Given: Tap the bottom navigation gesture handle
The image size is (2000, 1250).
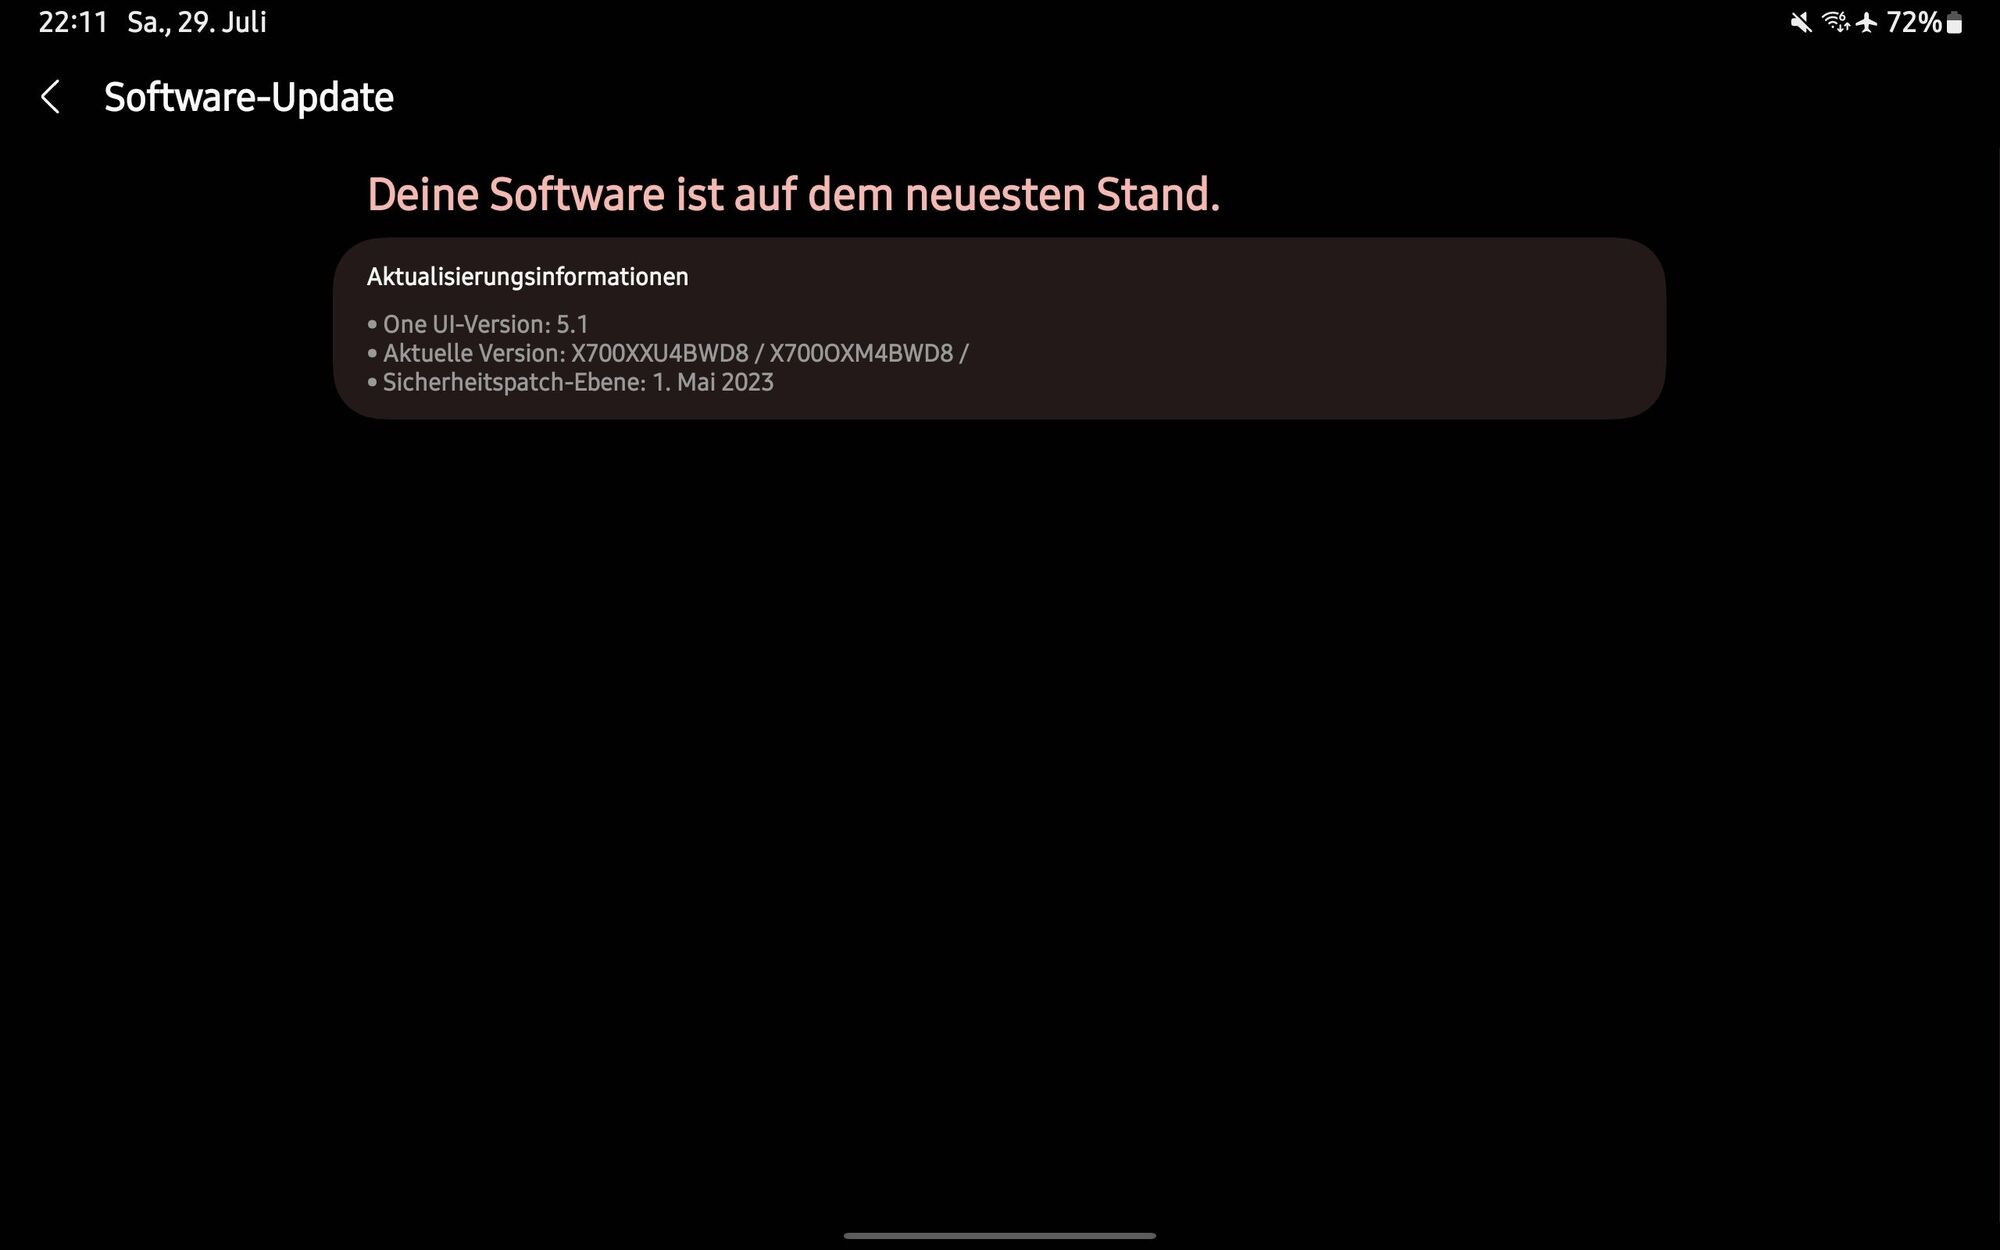Looking at the screenshot, I should coord(1000,1235).
